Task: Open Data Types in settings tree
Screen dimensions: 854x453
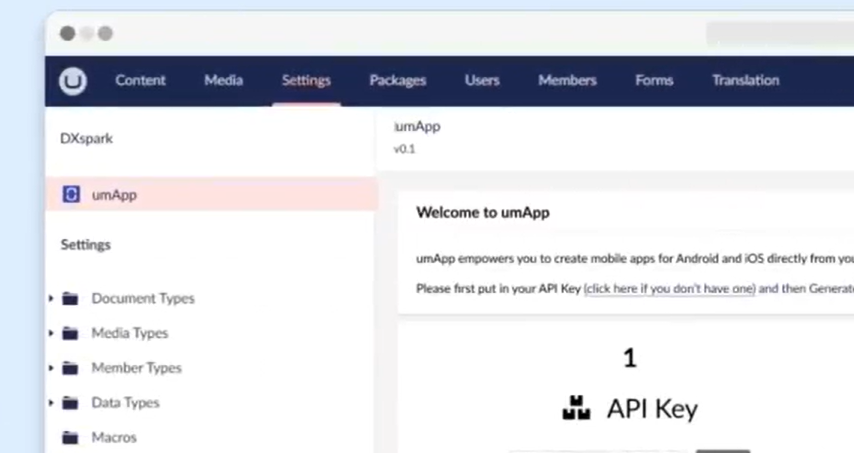Action: coord(125,403)
